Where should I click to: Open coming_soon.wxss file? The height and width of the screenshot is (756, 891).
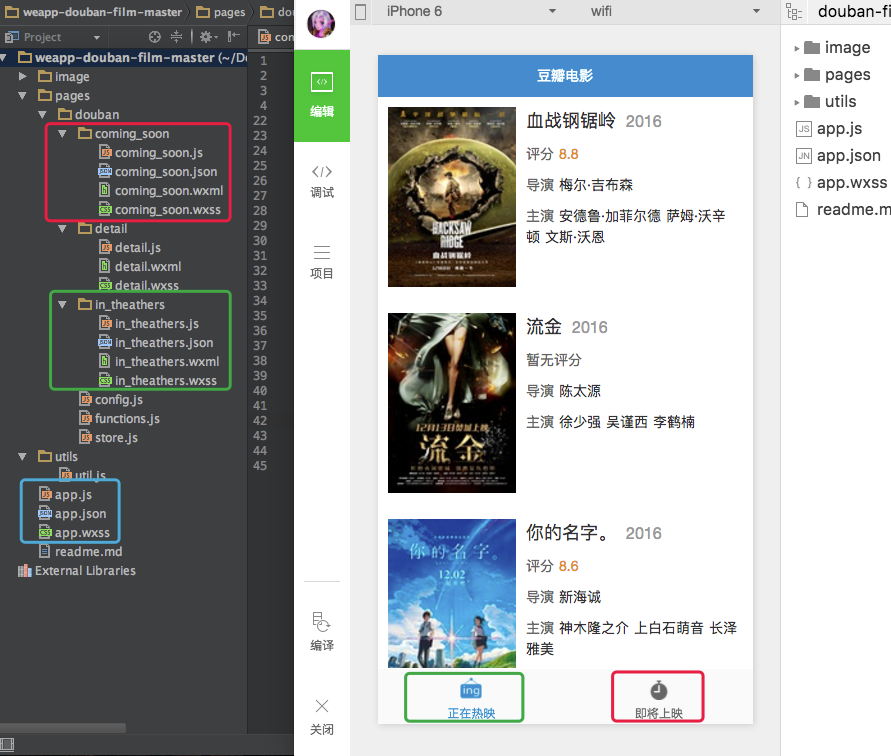tap(160, 210)
